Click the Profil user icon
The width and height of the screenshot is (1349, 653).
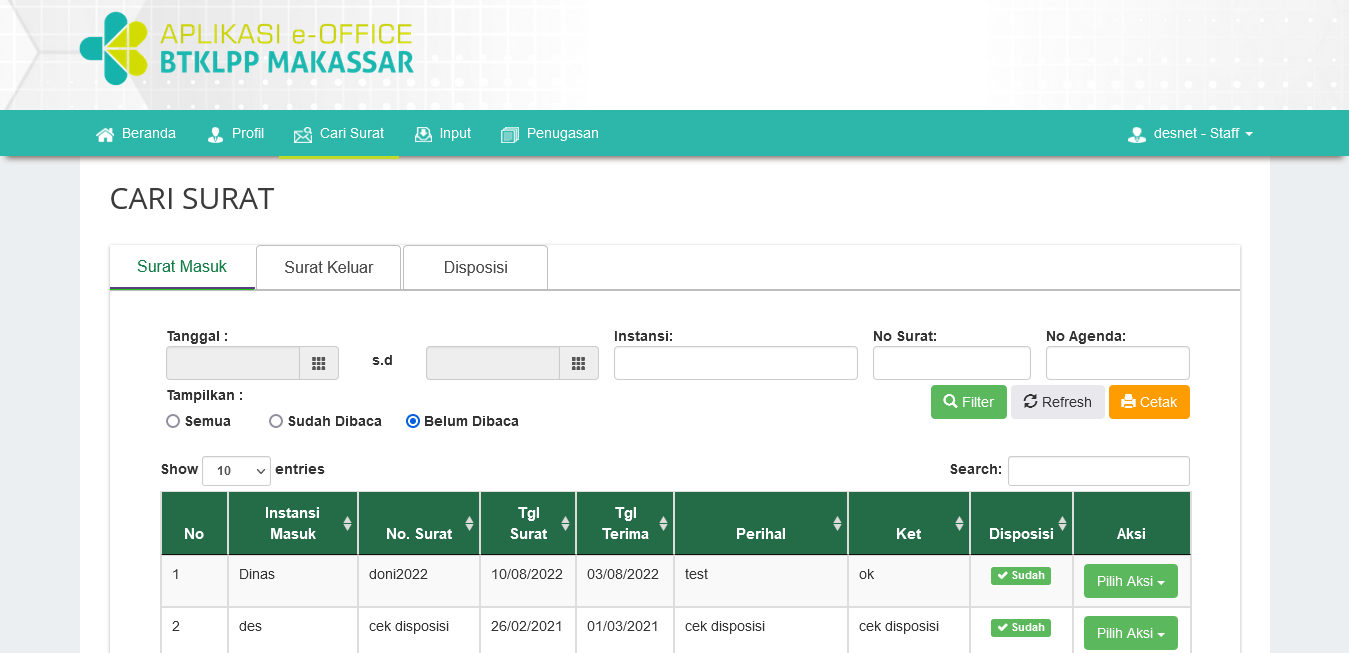click(x=215, y=134)
